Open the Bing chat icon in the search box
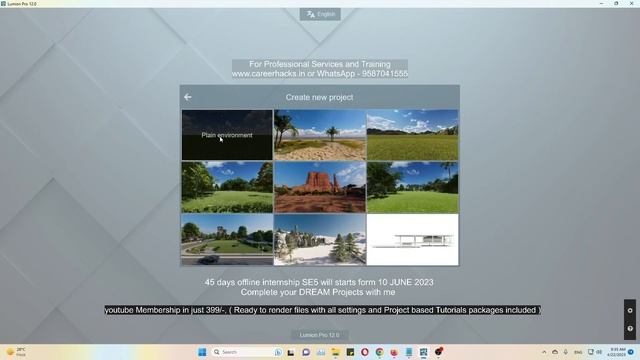640x360 pixels. [x=278, y=352]
